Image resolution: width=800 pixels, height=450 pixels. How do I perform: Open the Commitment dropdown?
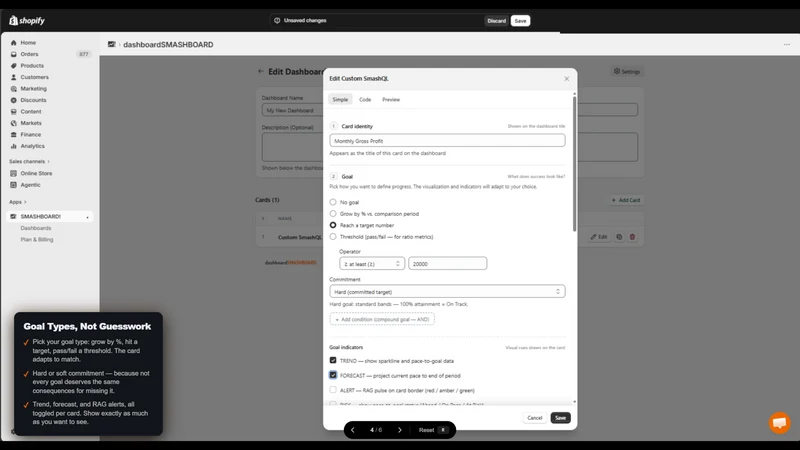[x=447, y=291]
